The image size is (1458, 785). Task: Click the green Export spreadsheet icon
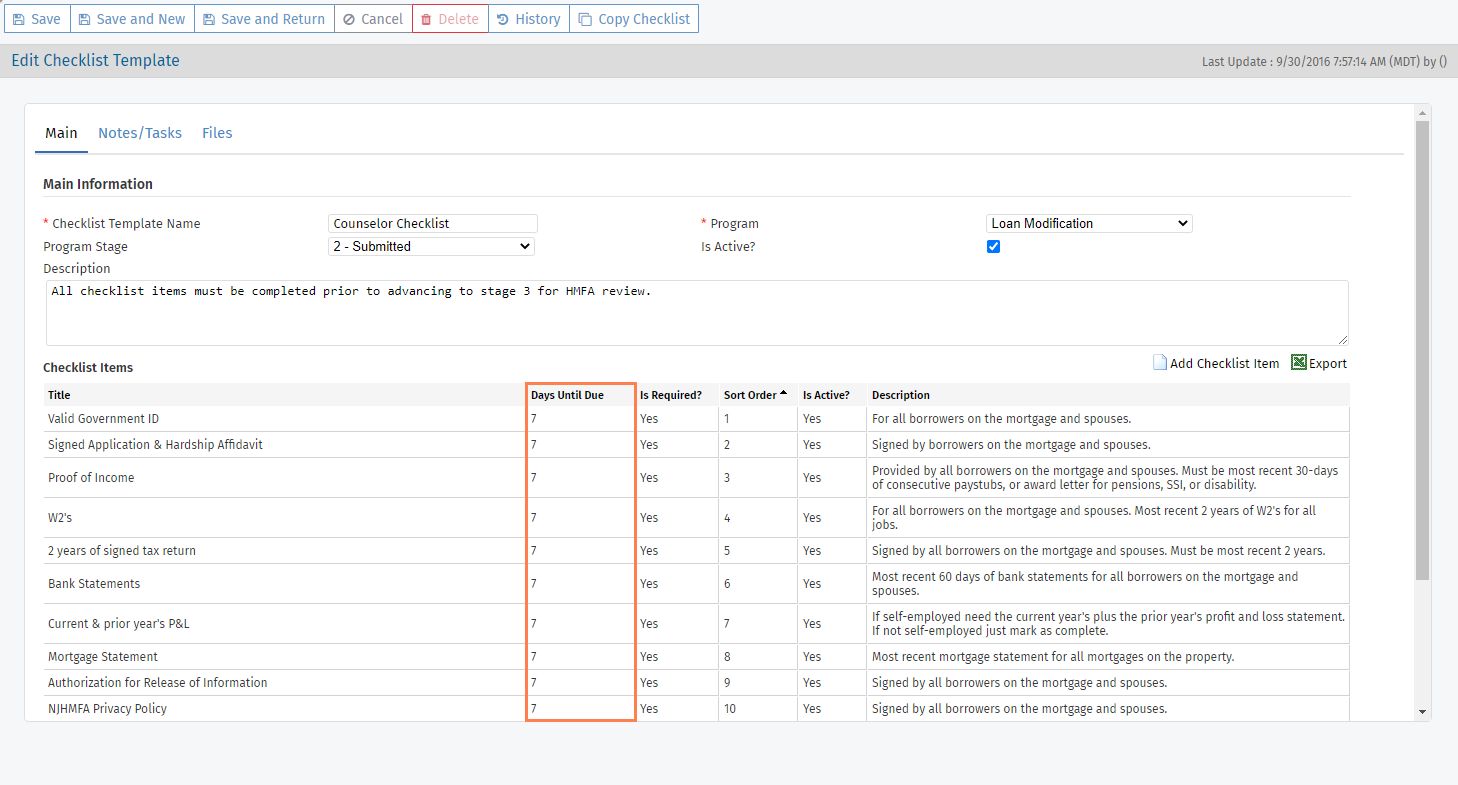pos(1298,362)
